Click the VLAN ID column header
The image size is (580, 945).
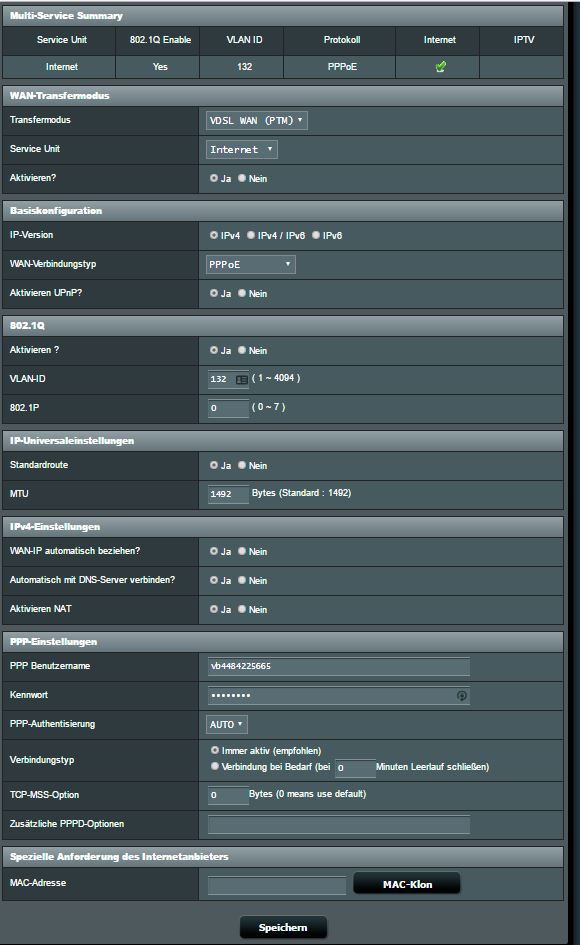click(x=241, y=40)
